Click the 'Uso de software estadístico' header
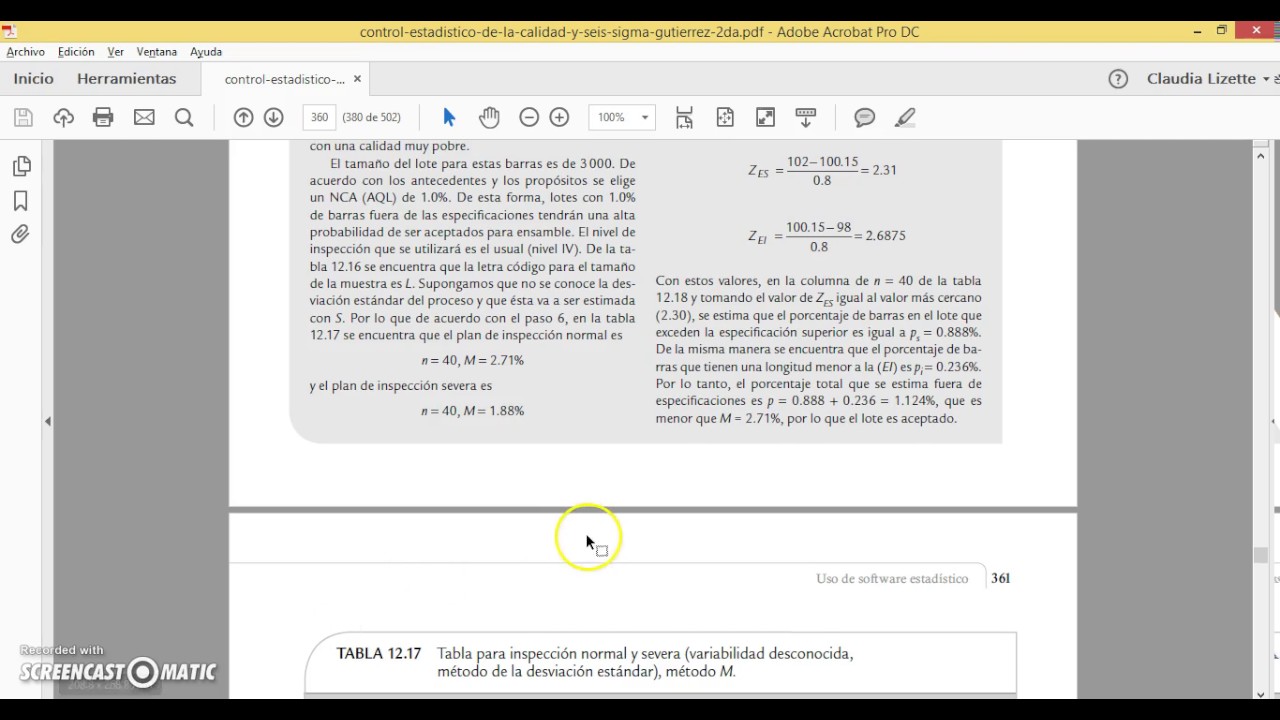This screenshot has height=720, width=1280. (x=892, y=578)
